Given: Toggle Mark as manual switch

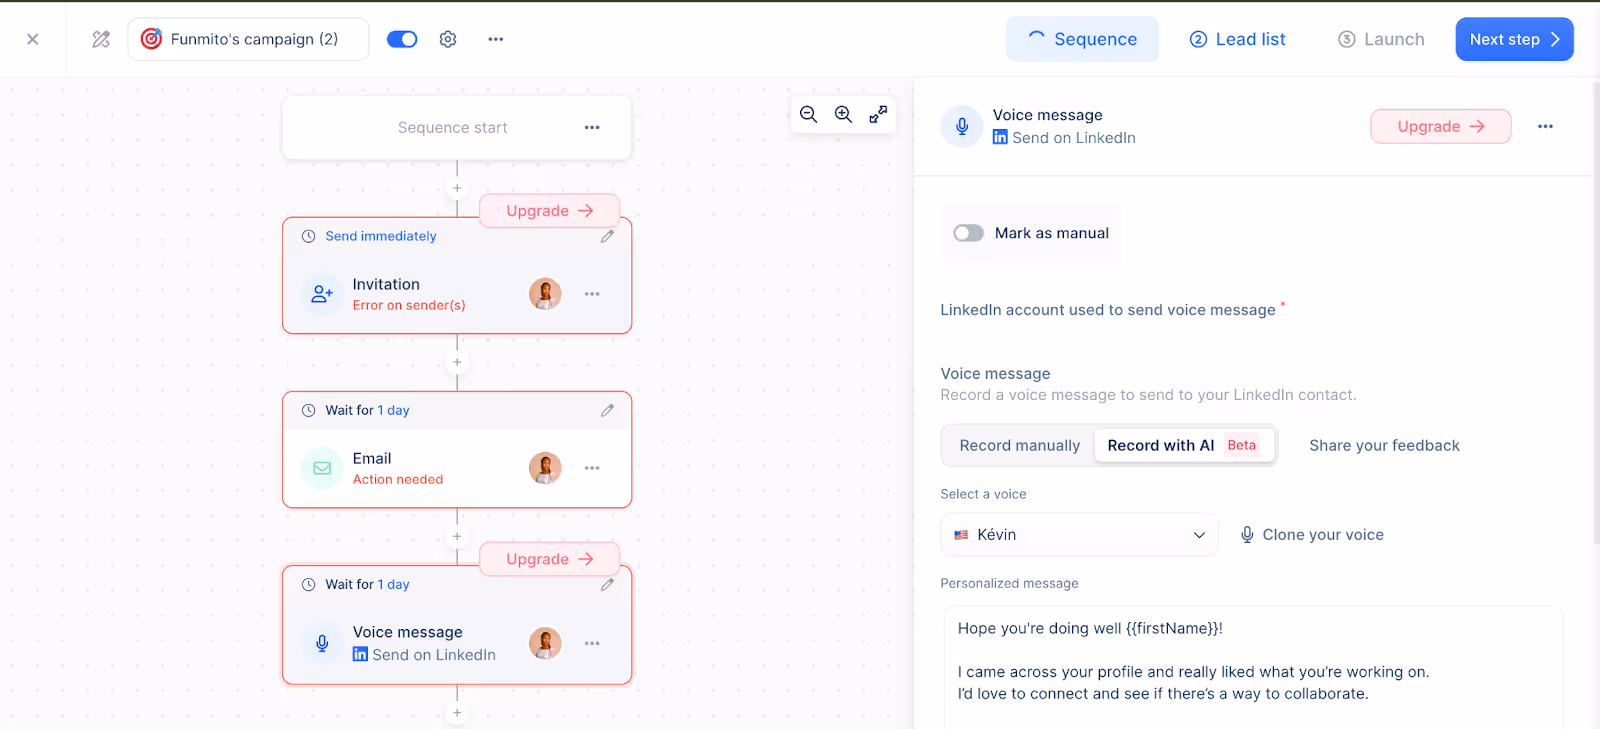Looking at the screenshot, I should [968, 233].
